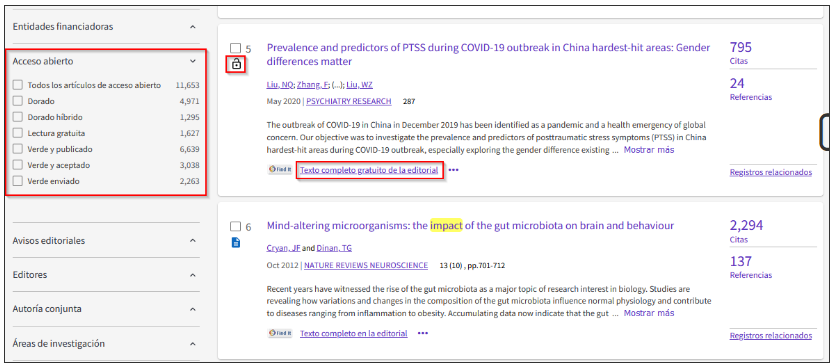
Task: Select result 6 checkbox
Action: (x=236, y=226)
